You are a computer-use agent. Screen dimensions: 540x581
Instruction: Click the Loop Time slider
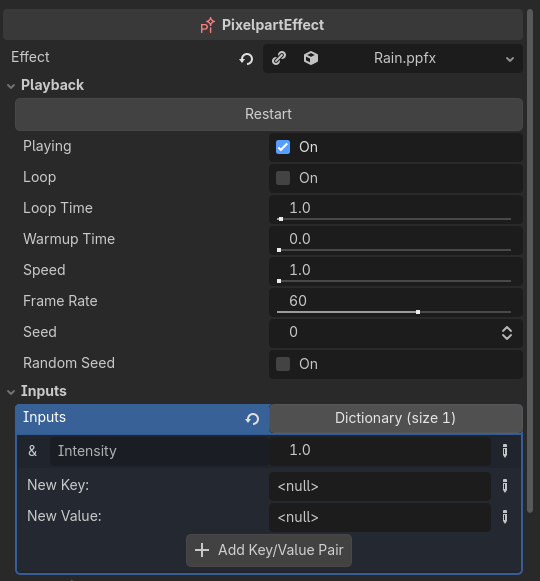[x=394, y=219]
